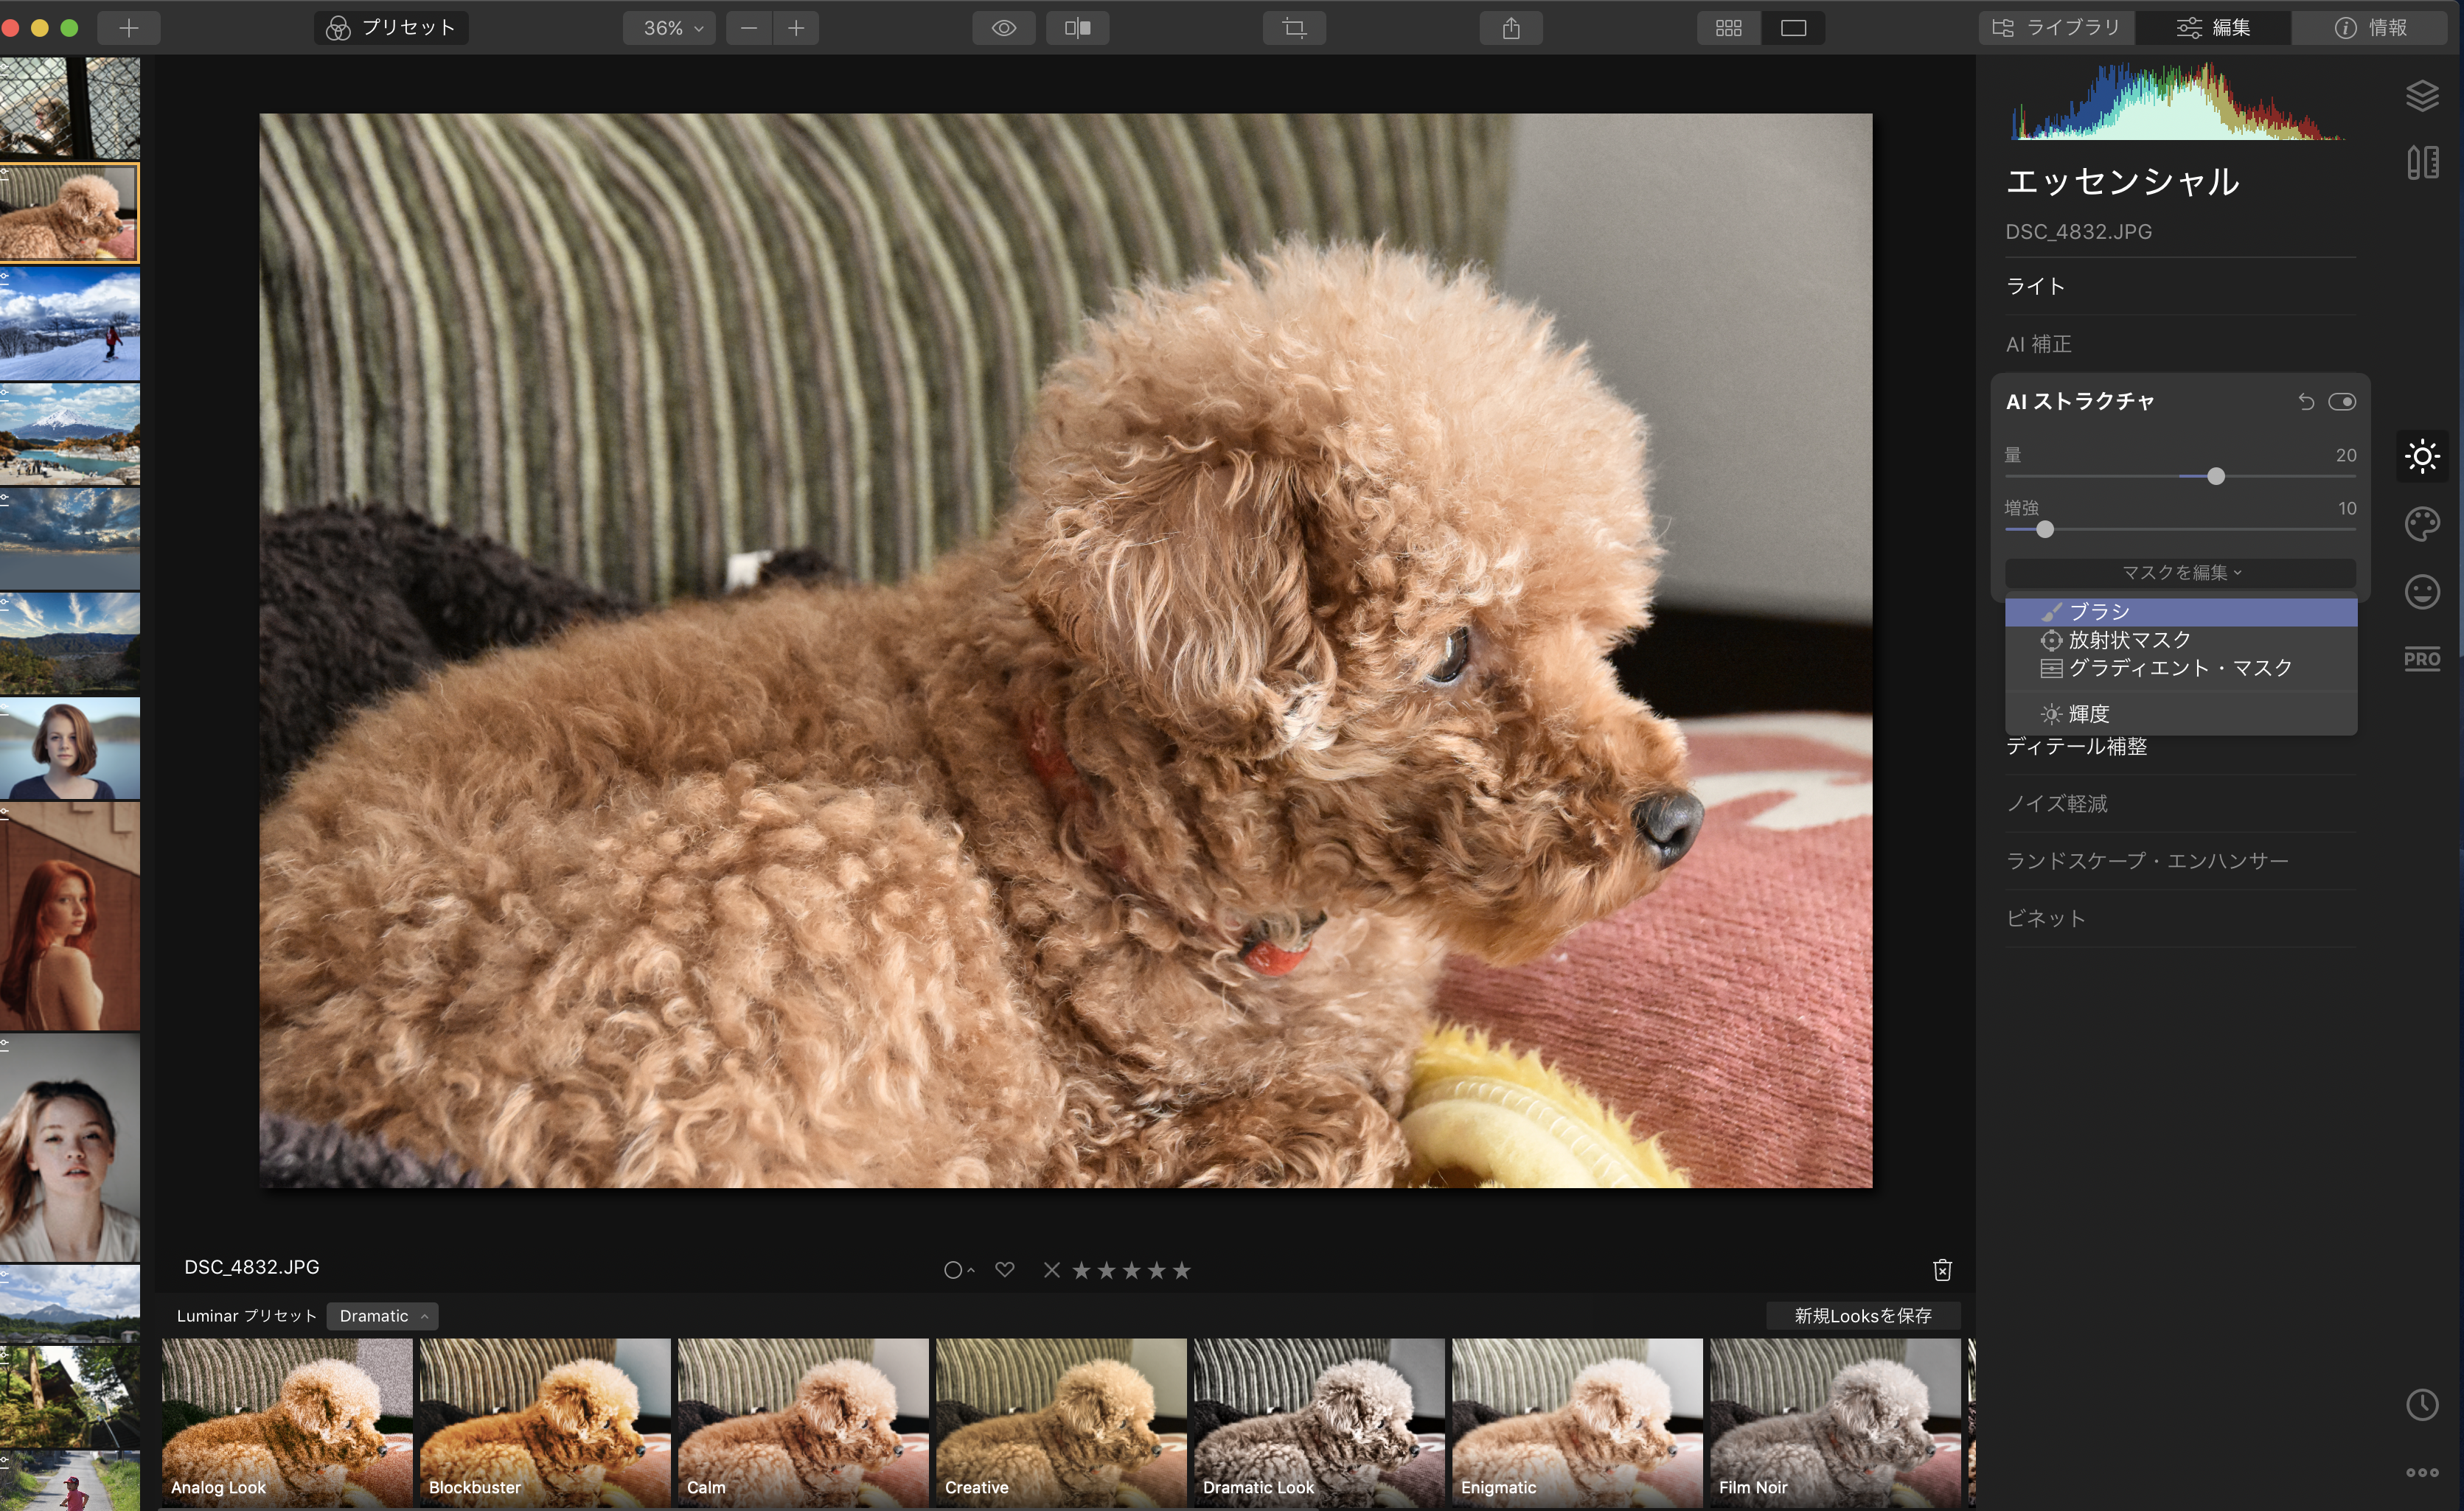Screen dimensions: 2464x1511
Task: Click the AI Structure amount slider handle
Action: (x=2215, y=477)
